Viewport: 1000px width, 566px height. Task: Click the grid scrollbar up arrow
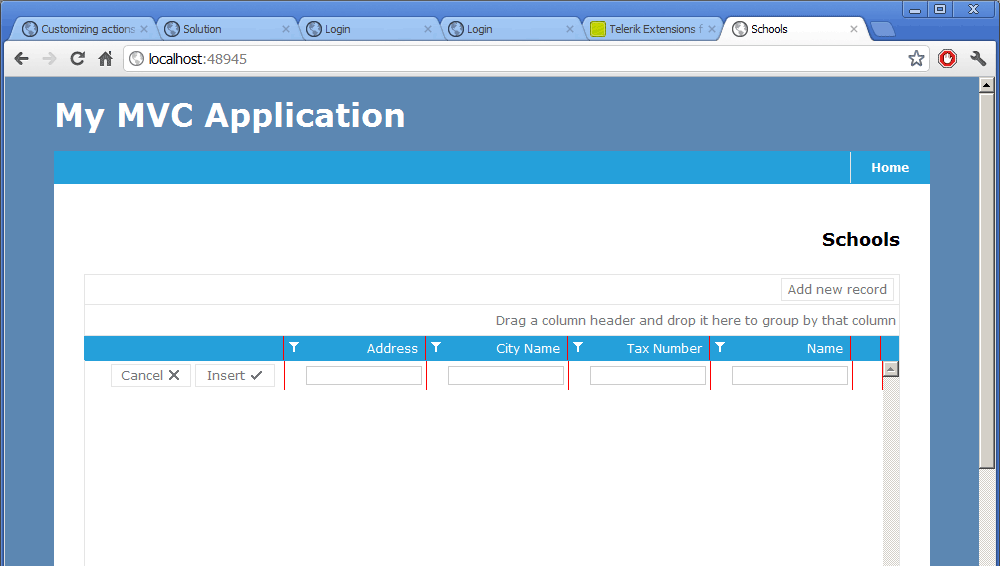[890, 369]
